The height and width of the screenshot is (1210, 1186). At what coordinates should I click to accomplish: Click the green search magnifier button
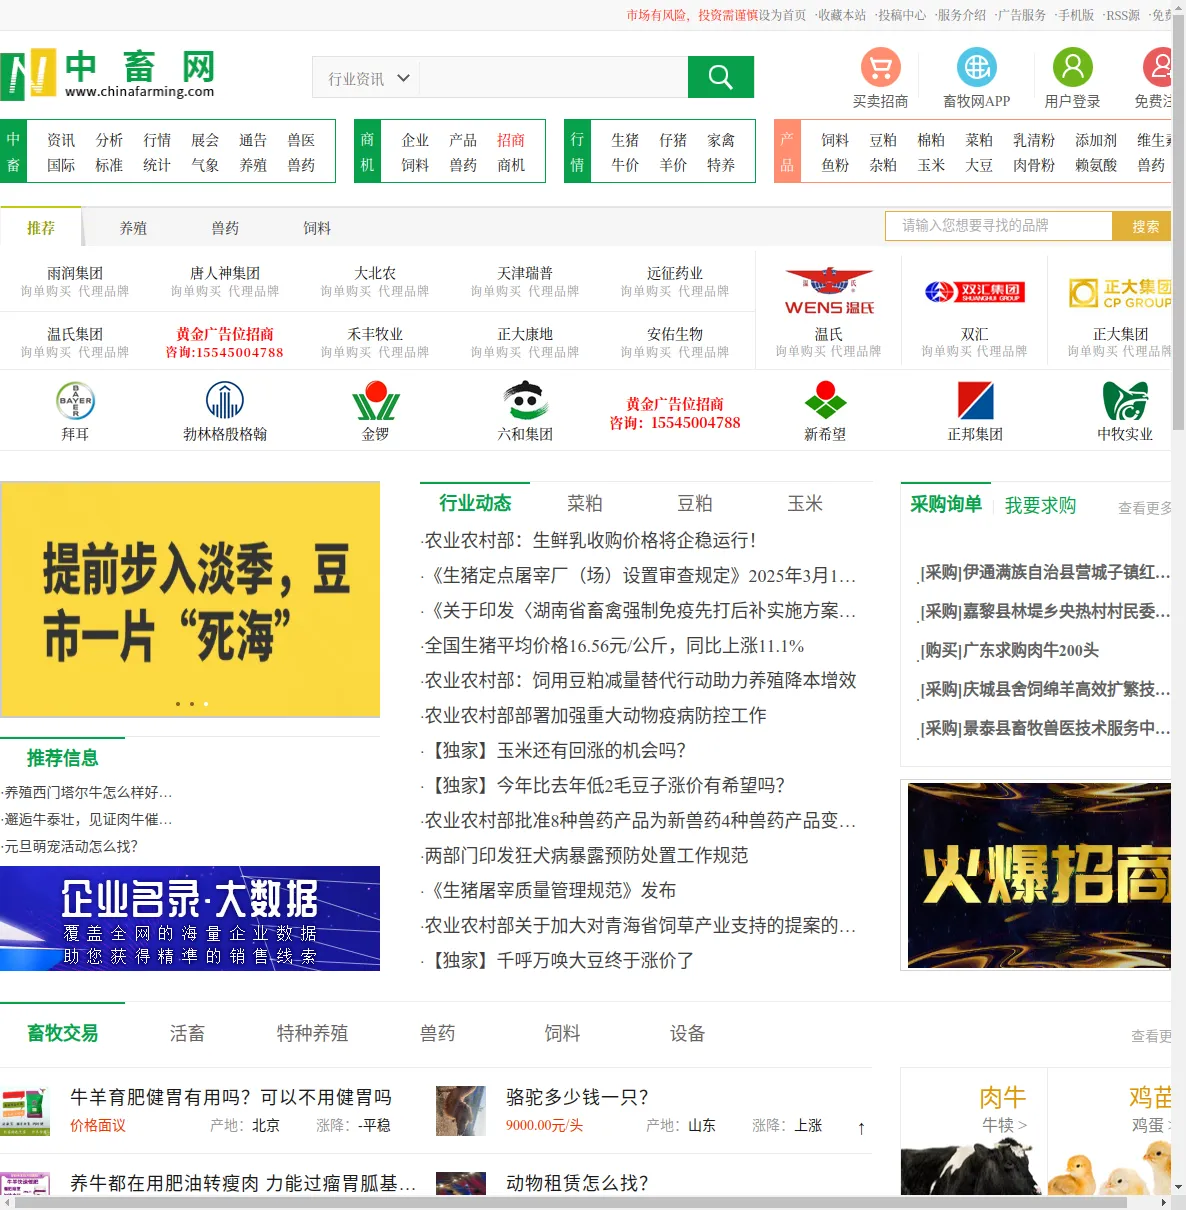pos(721,77)
